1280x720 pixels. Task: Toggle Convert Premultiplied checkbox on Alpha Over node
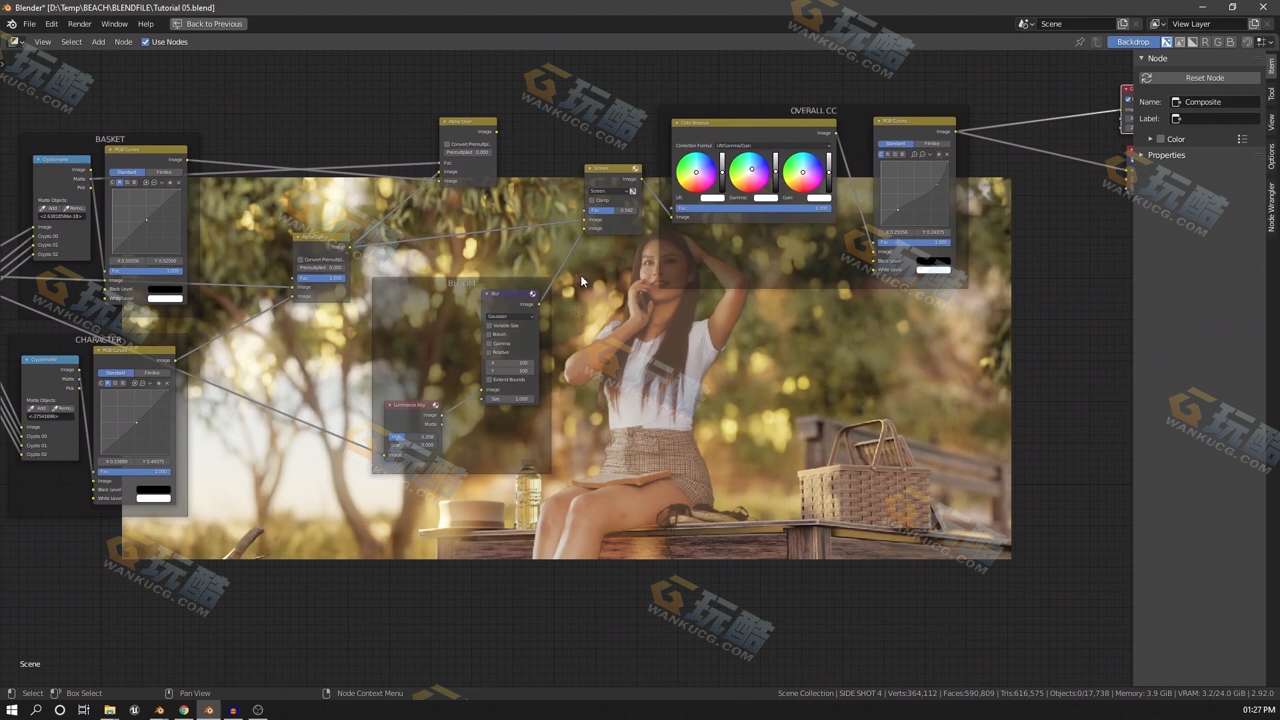pos(447,144)
